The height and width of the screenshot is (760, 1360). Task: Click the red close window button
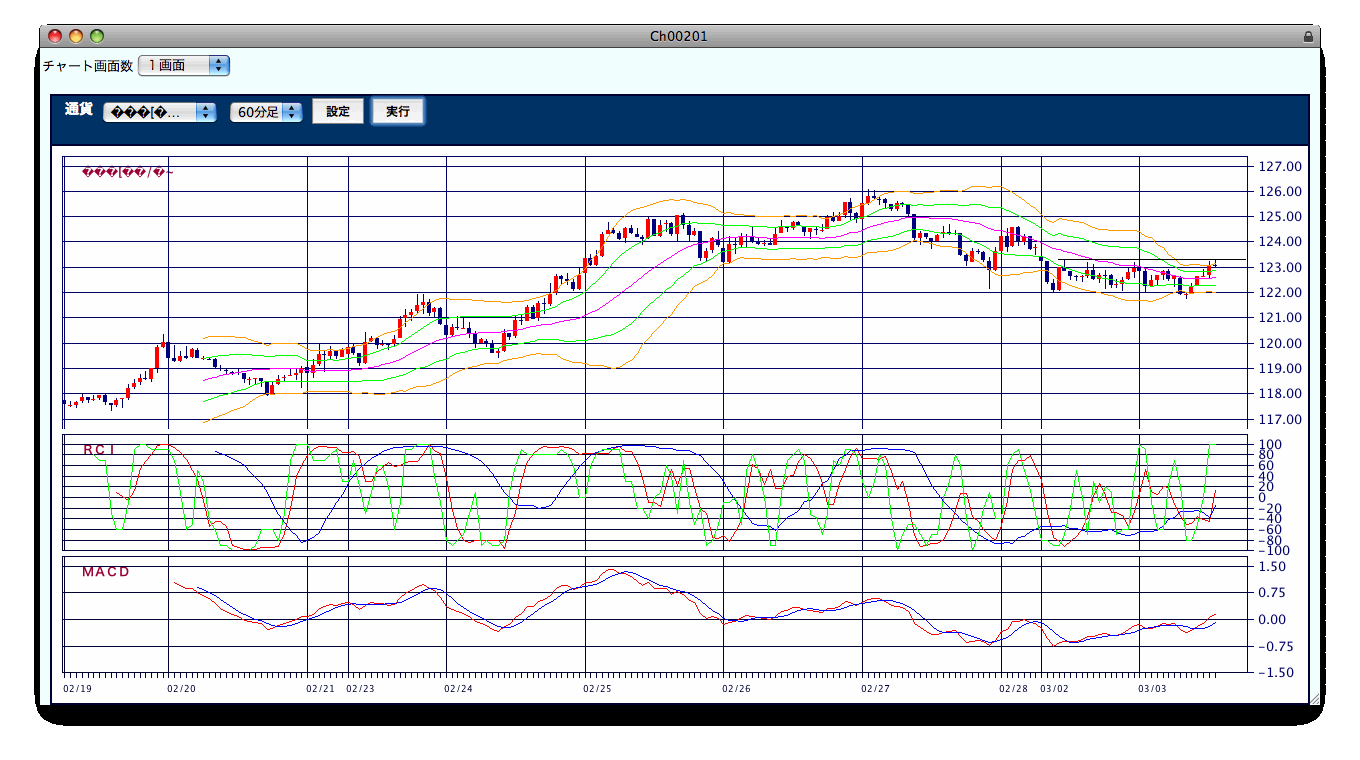coord(55,36)
